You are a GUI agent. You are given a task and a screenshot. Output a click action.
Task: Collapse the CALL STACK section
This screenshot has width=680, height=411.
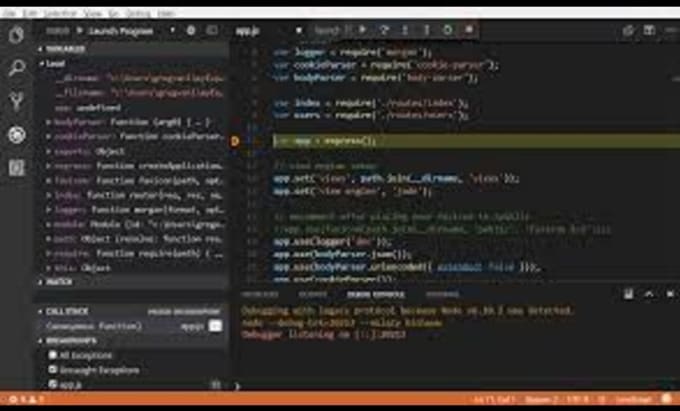130,311
